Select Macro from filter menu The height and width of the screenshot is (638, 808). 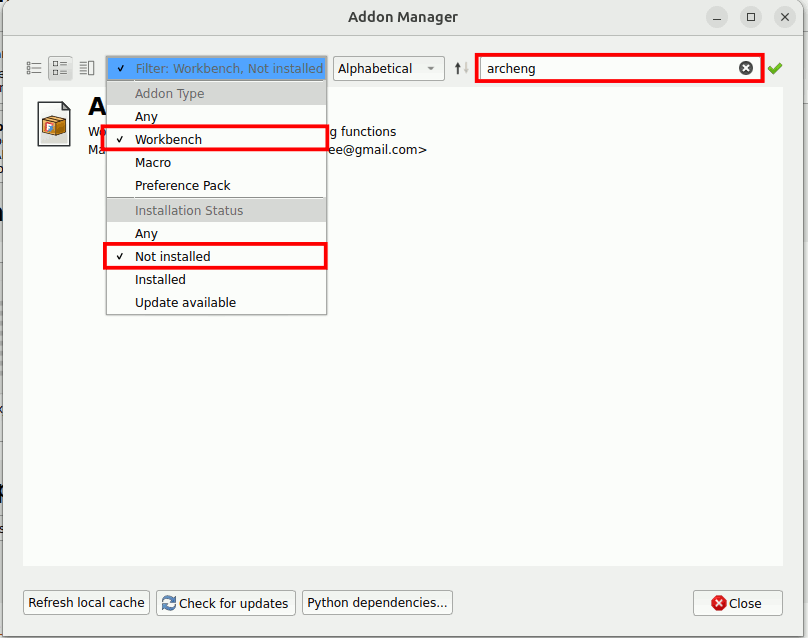[x=153, y=162]
